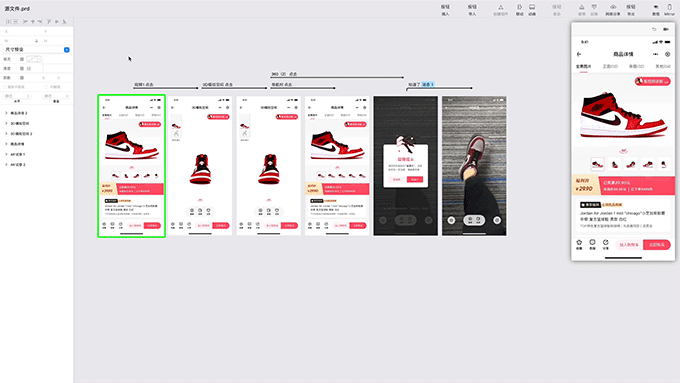Tap the red buy-now button in the preview
Screen dimensions: 680x383
point(657,245)
